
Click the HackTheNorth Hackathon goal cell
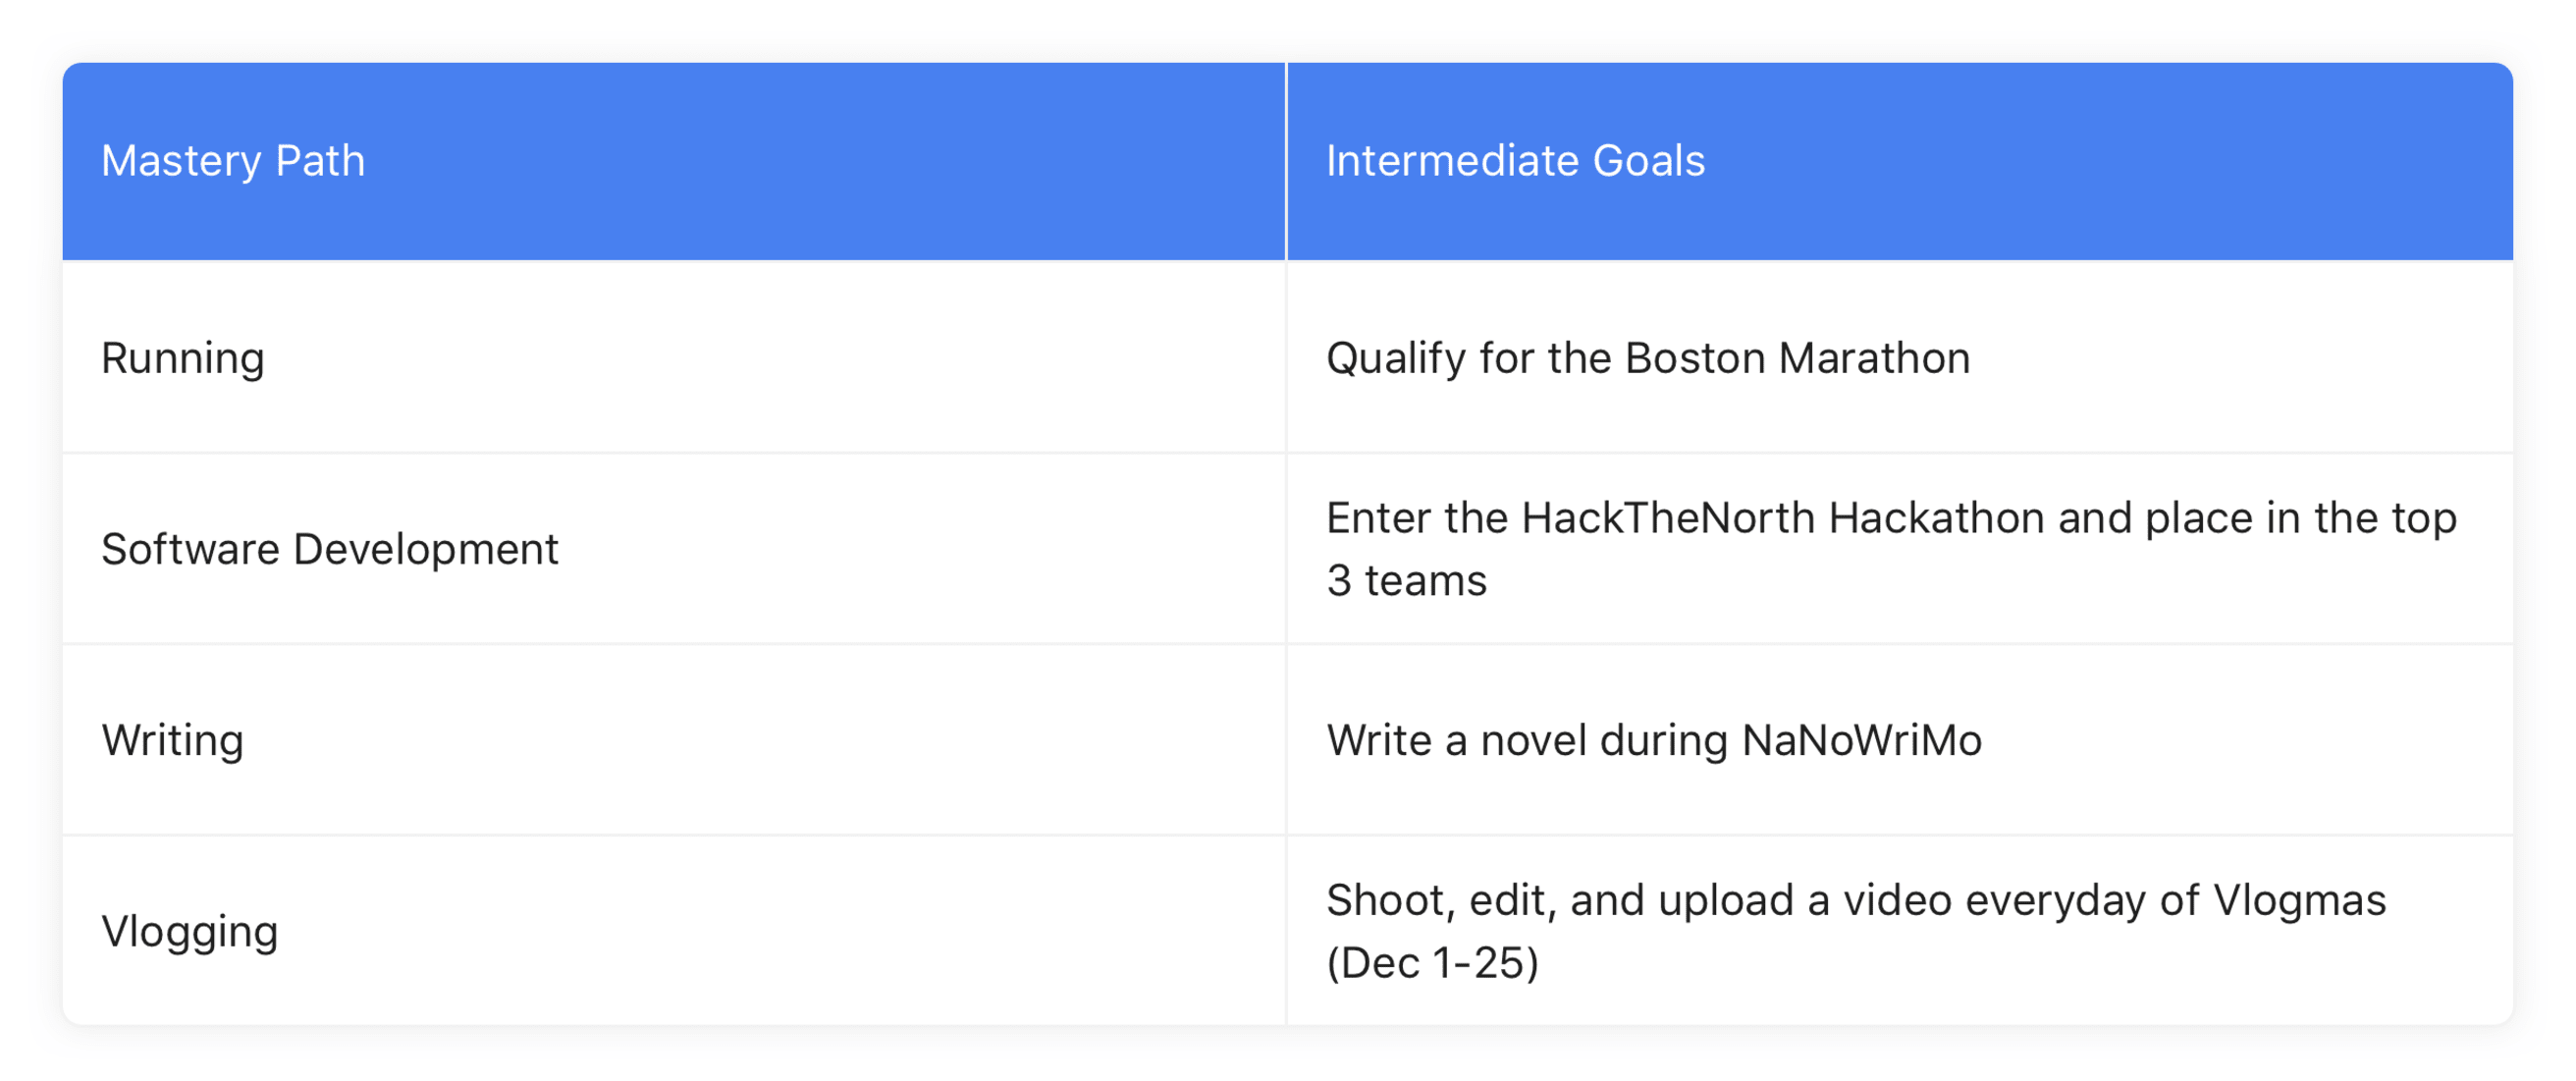[x=1900, y=549]
